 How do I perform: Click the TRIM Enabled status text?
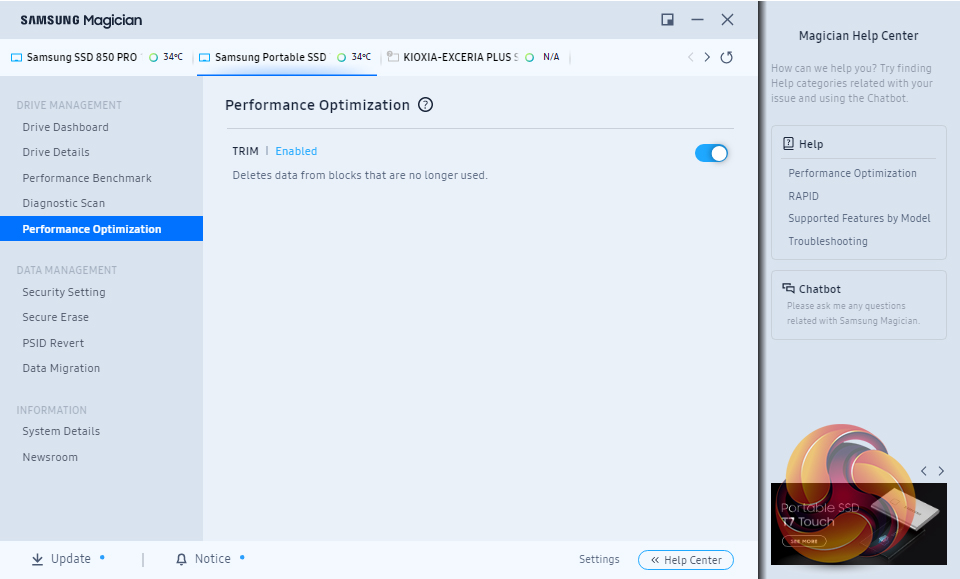pyautogui.click(x=296, y=151)
